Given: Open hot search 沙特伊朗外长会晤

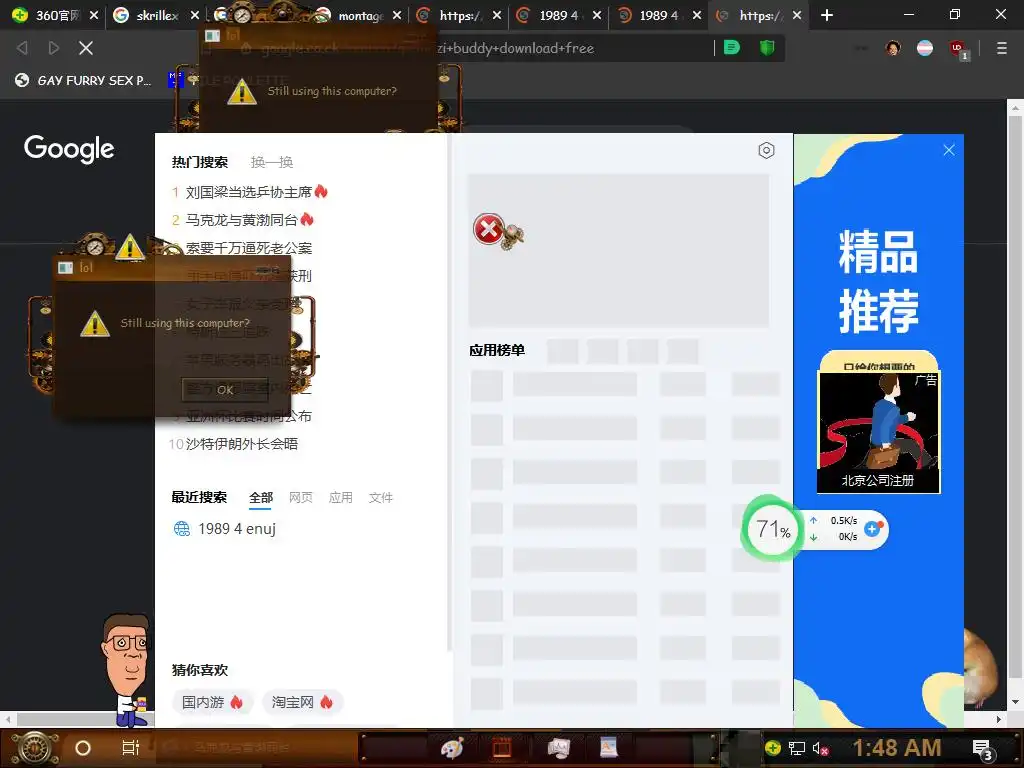Looking at the screenshot, I should [242, 444].
